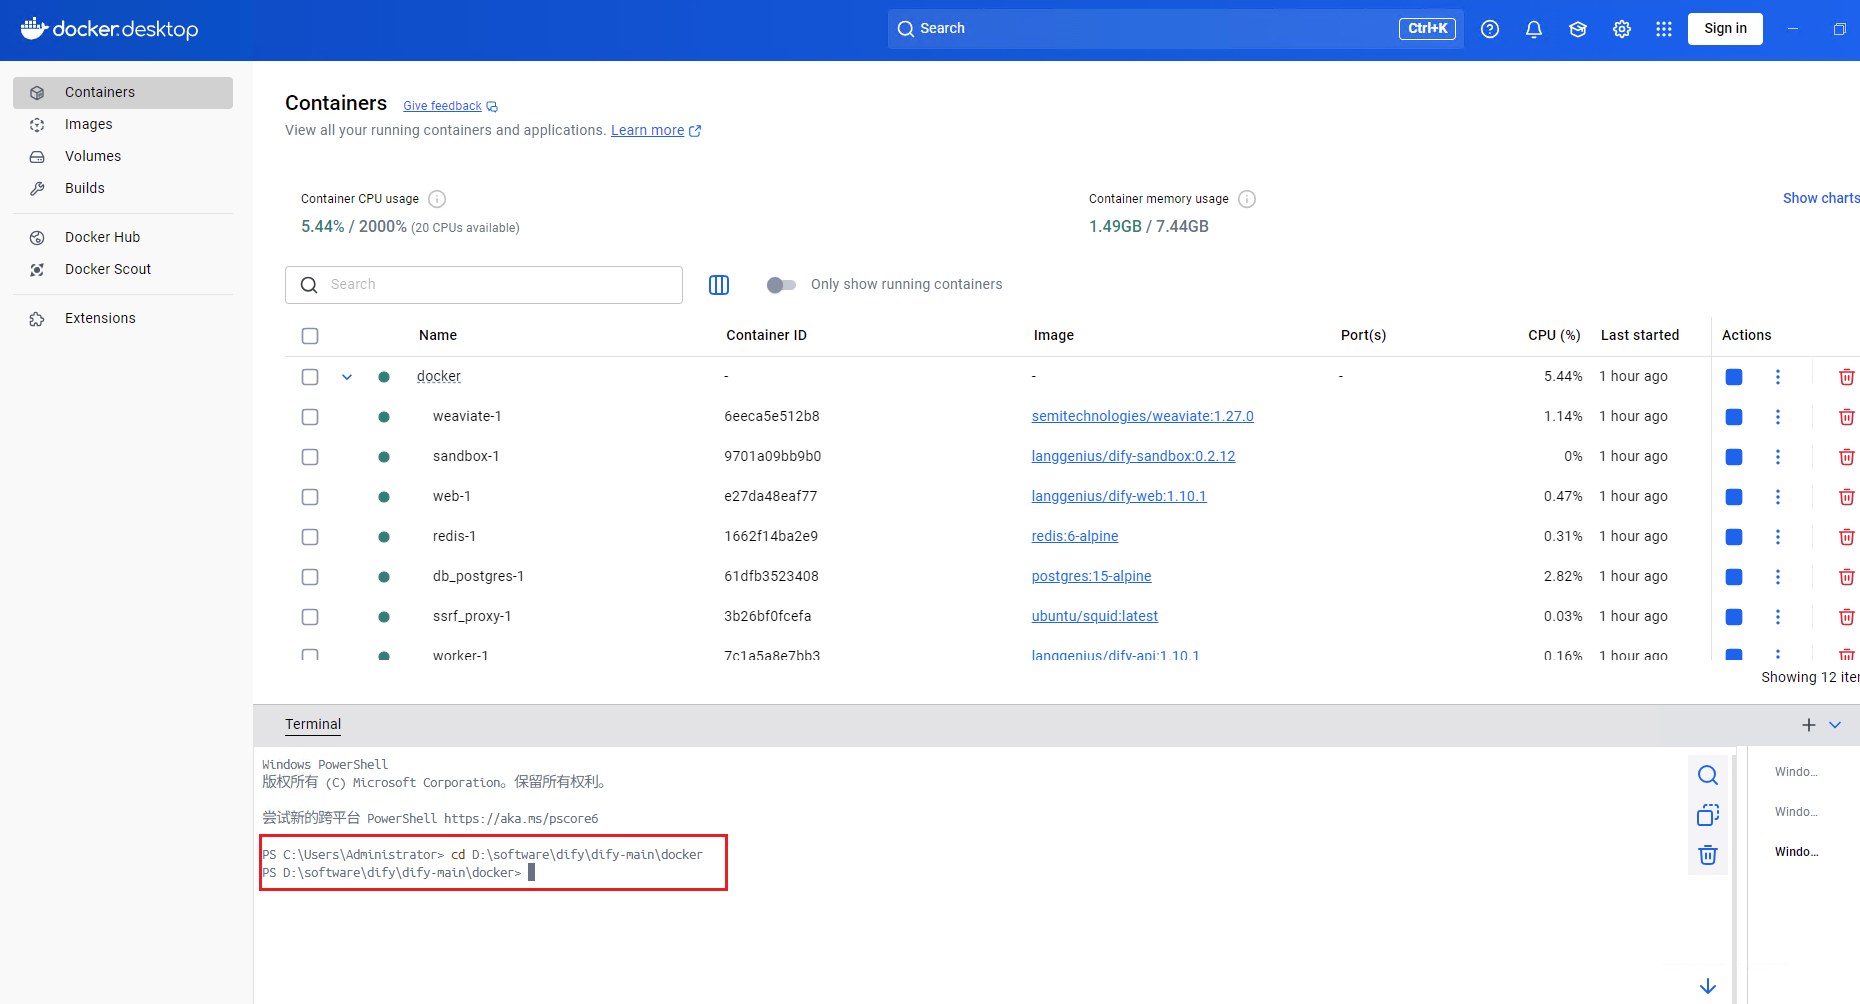Screen dimensions: 1860x1004
Task: Open notifications bell icon
Action: 1534,29
